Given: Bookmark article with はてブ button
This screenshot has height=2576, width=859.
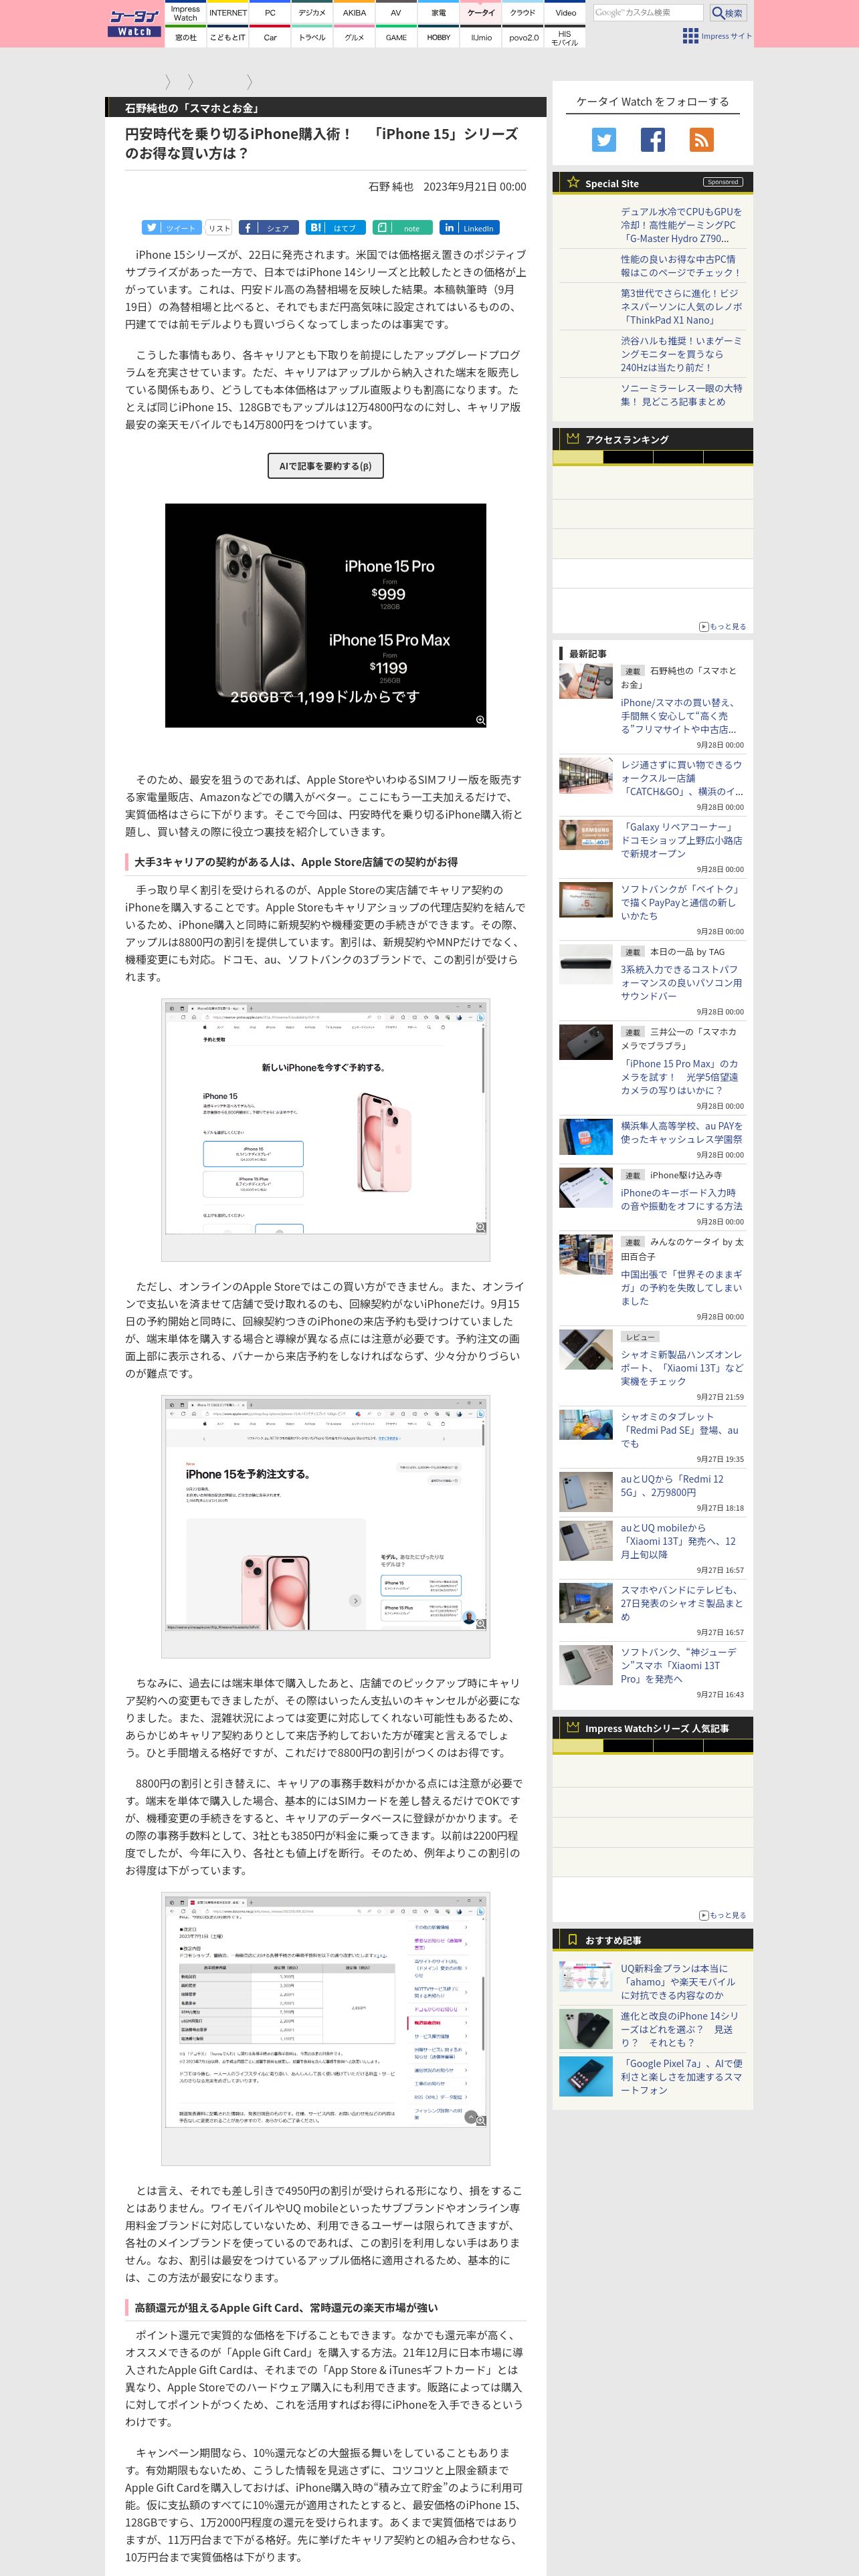Looking at the screenshot, I should click(336, 228).
